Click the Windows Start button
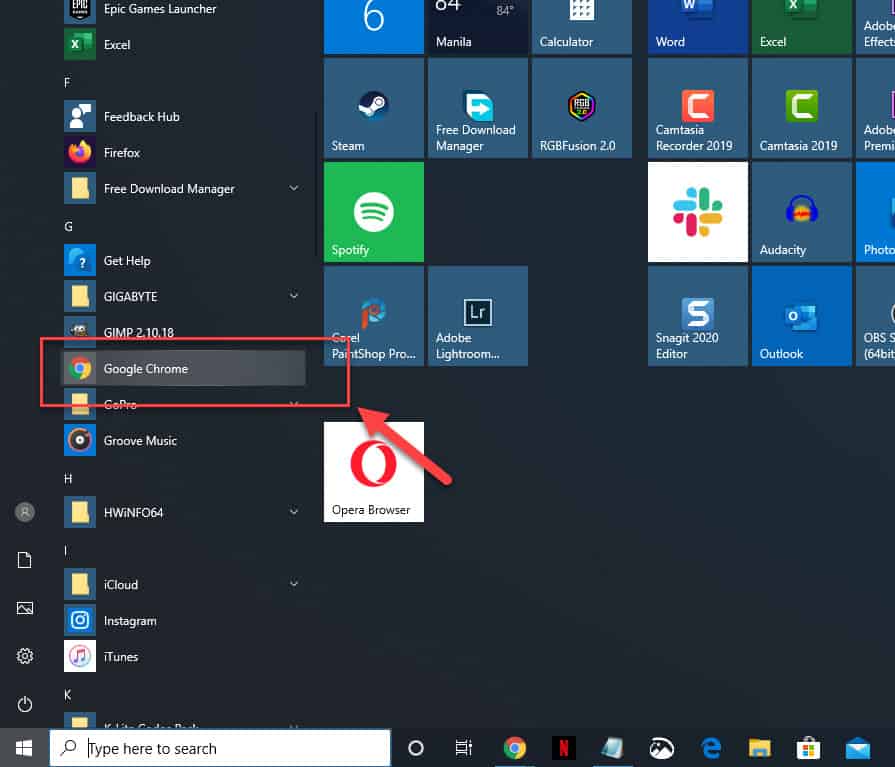The width and height of the screenshot is (895, 767). coord(24,748)
